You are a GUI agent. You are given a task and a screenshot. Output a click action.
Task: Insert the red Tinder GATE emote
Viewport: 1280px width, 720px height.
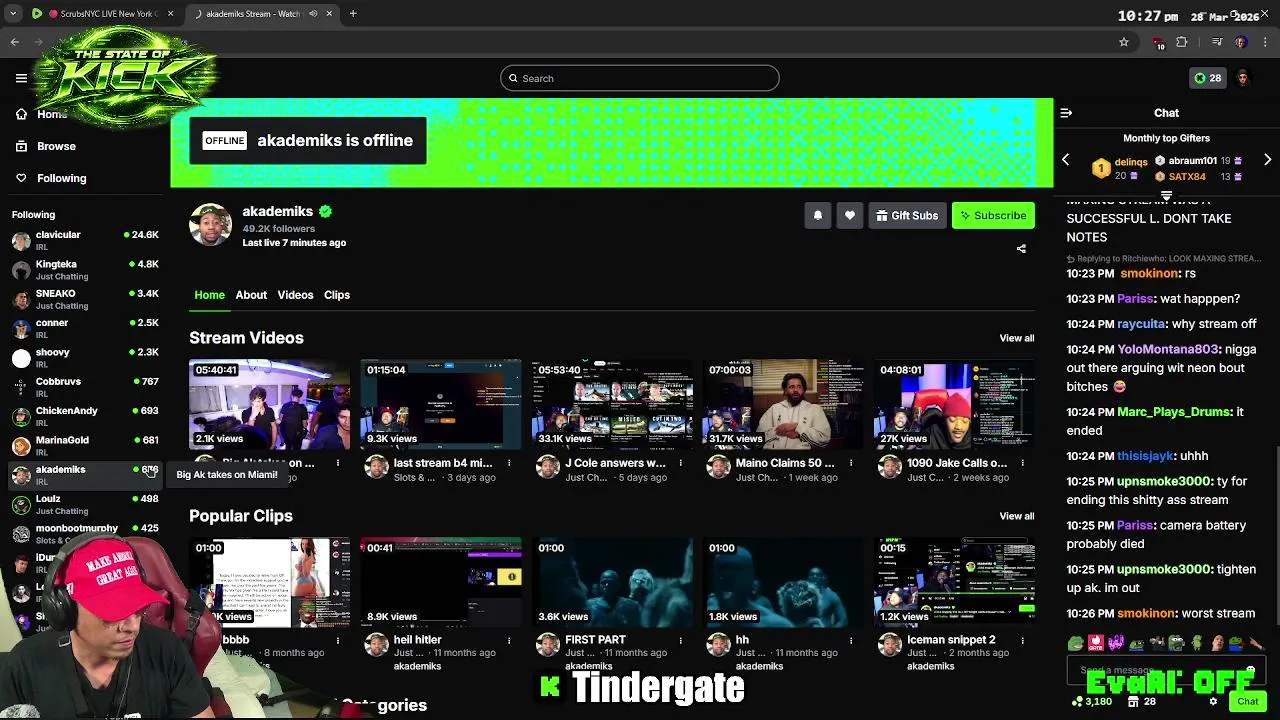[x=1096, y=643]
